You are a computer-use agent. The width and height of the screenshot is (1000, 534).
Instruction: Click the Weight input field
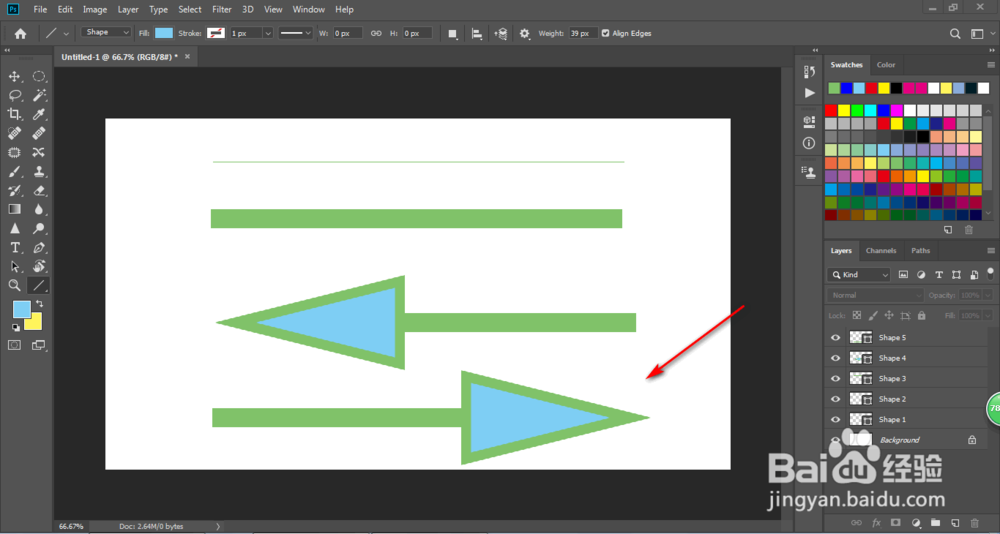coord(583,33)
